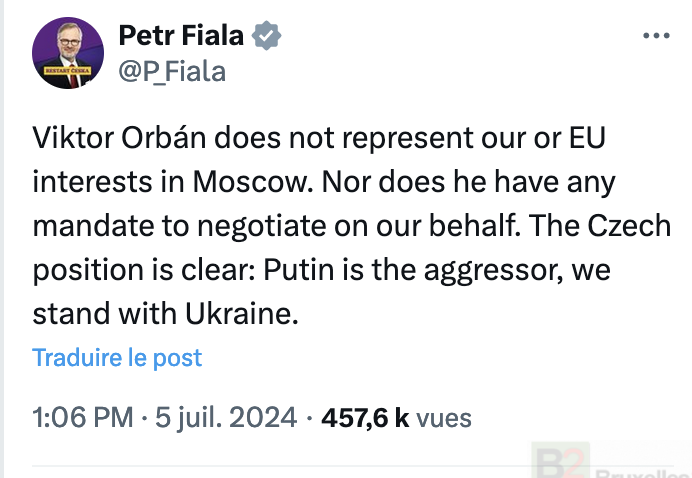Viewport: 692px width, 478px height.
Task: Click the word Czech in tweet
Action: click(x=629, y=226)
